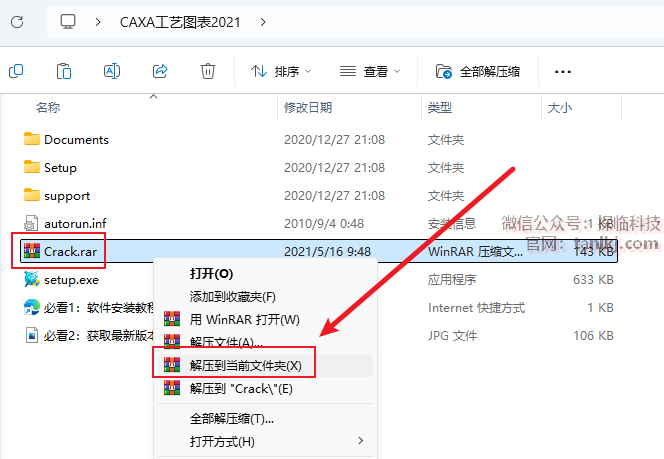Click the 2021/5/16 9:48 date cell
Screen dimensions: 664x459
(x=327, y=252)
